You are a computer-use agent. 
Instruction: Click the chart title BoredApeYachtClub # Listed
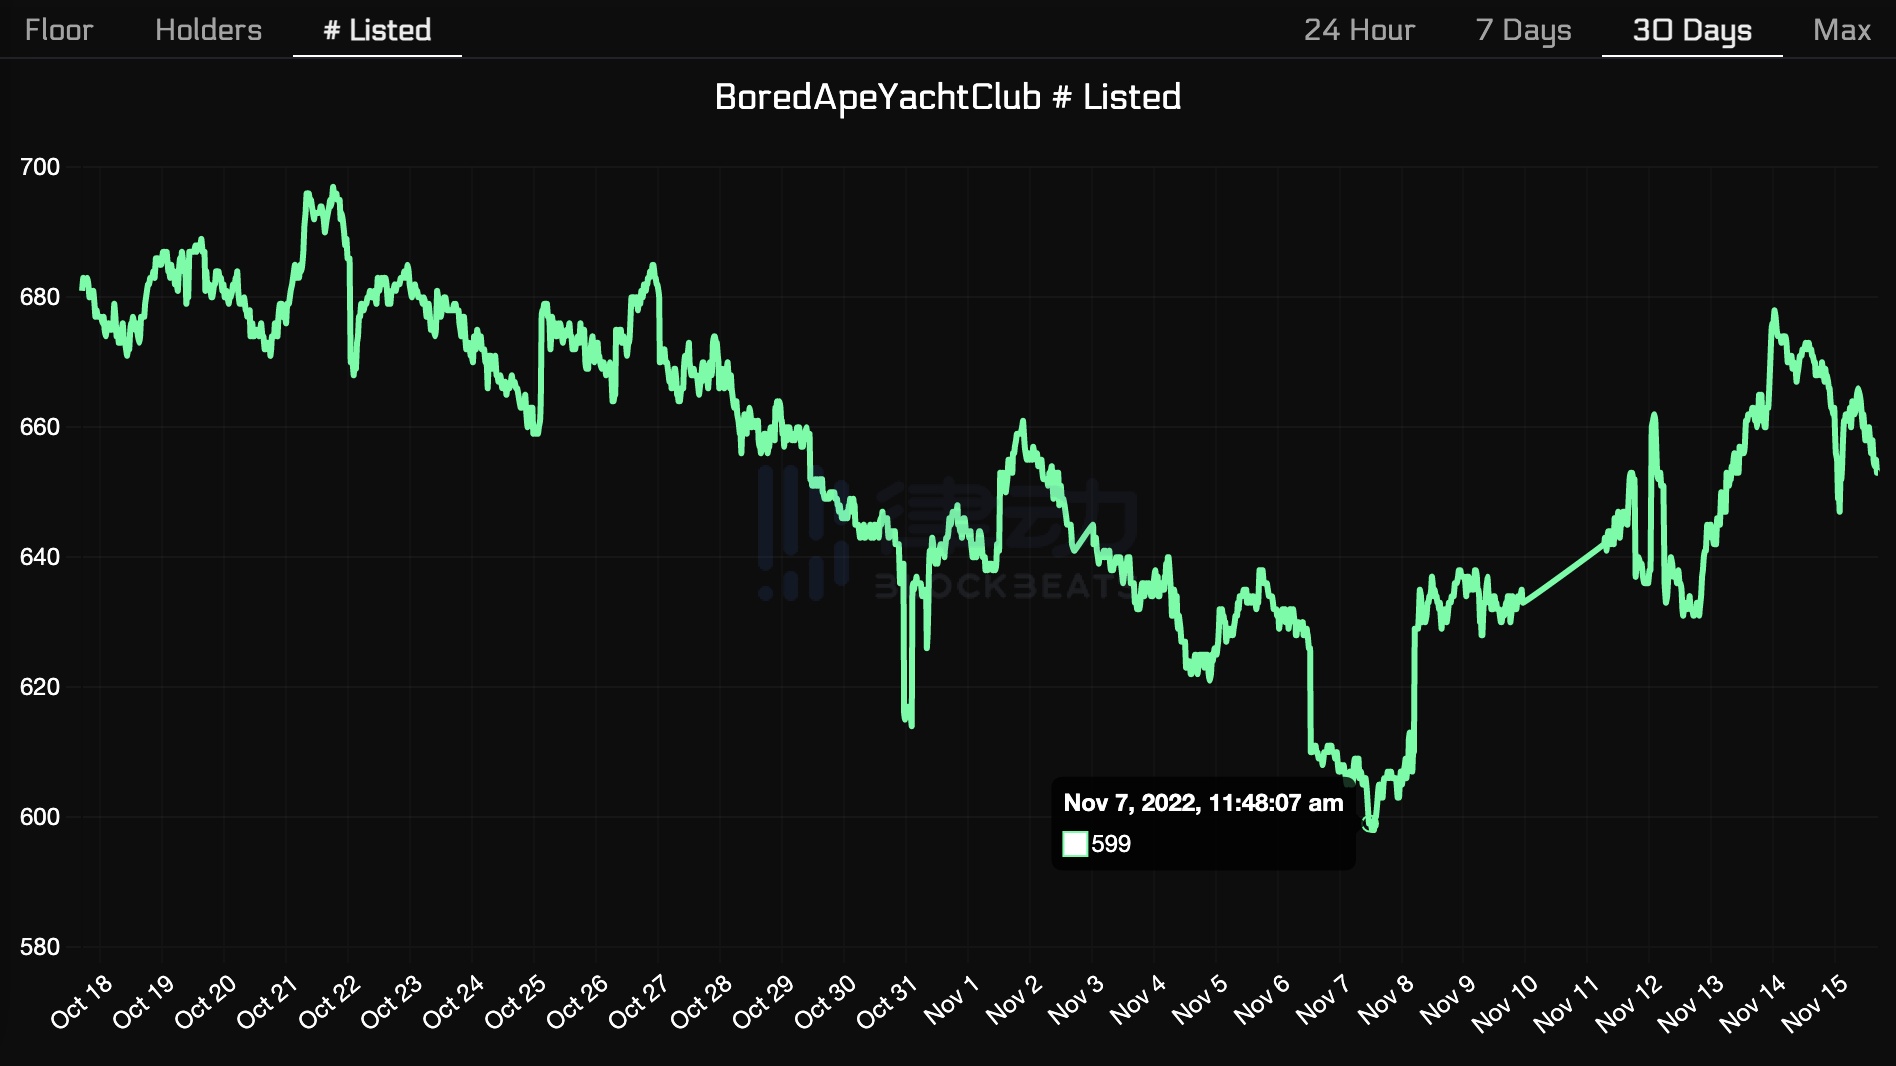coord(947,97)
